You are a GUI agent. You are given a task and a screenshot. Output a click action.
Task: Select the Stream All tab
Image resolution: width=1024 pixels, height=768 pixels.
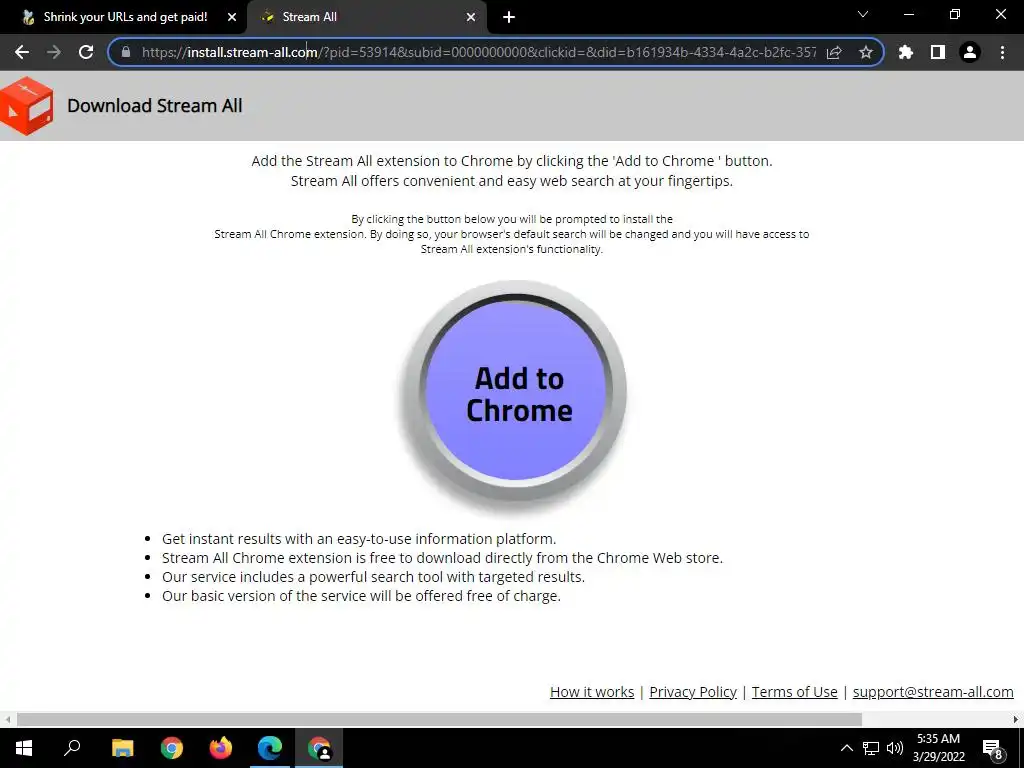367,18
